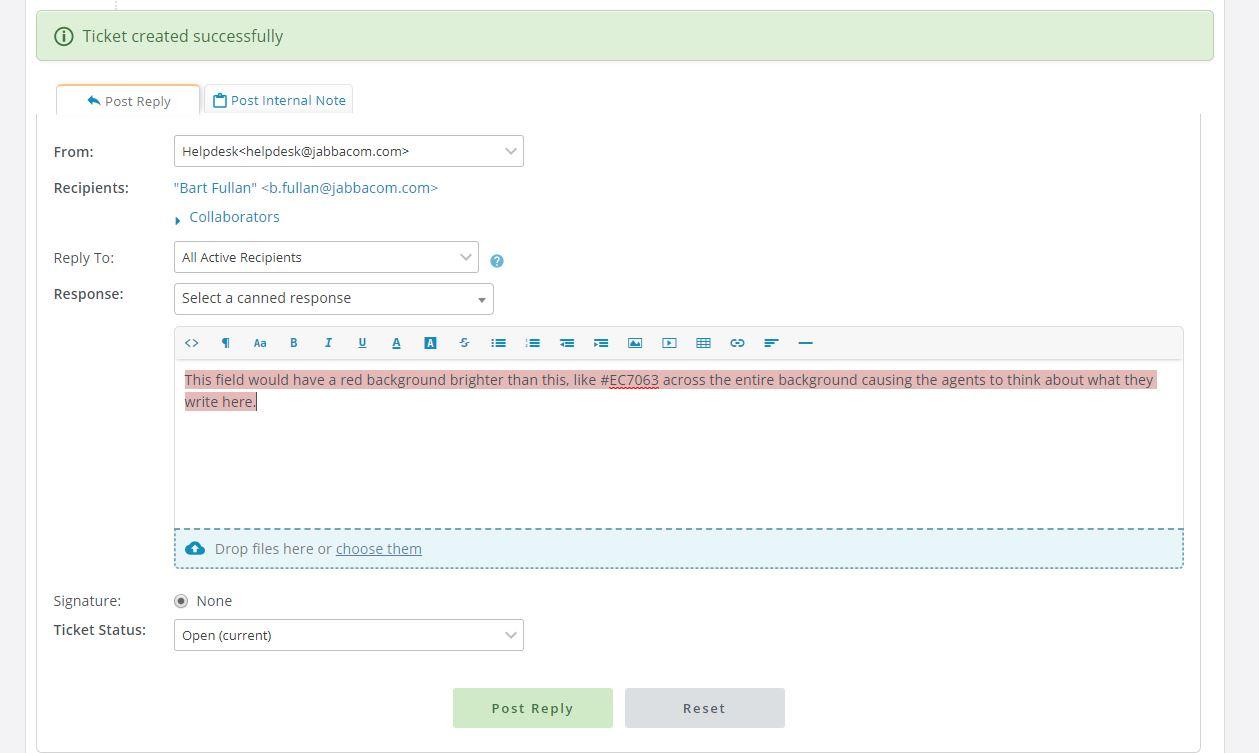Viewport: 1259px width, 753px height.
Task: Insert an image using the toolbar
Action: pyautogui.click(x=635, y=343)
